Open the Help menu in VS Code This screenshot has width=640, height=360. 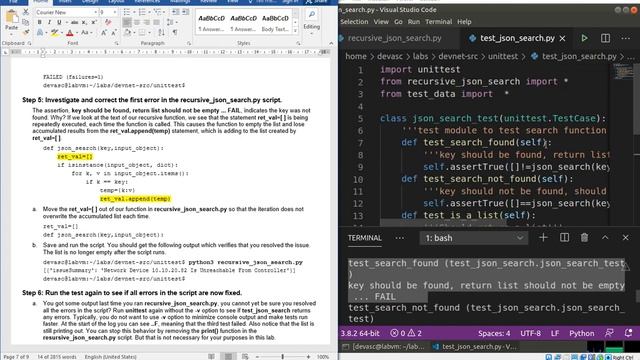464,22
